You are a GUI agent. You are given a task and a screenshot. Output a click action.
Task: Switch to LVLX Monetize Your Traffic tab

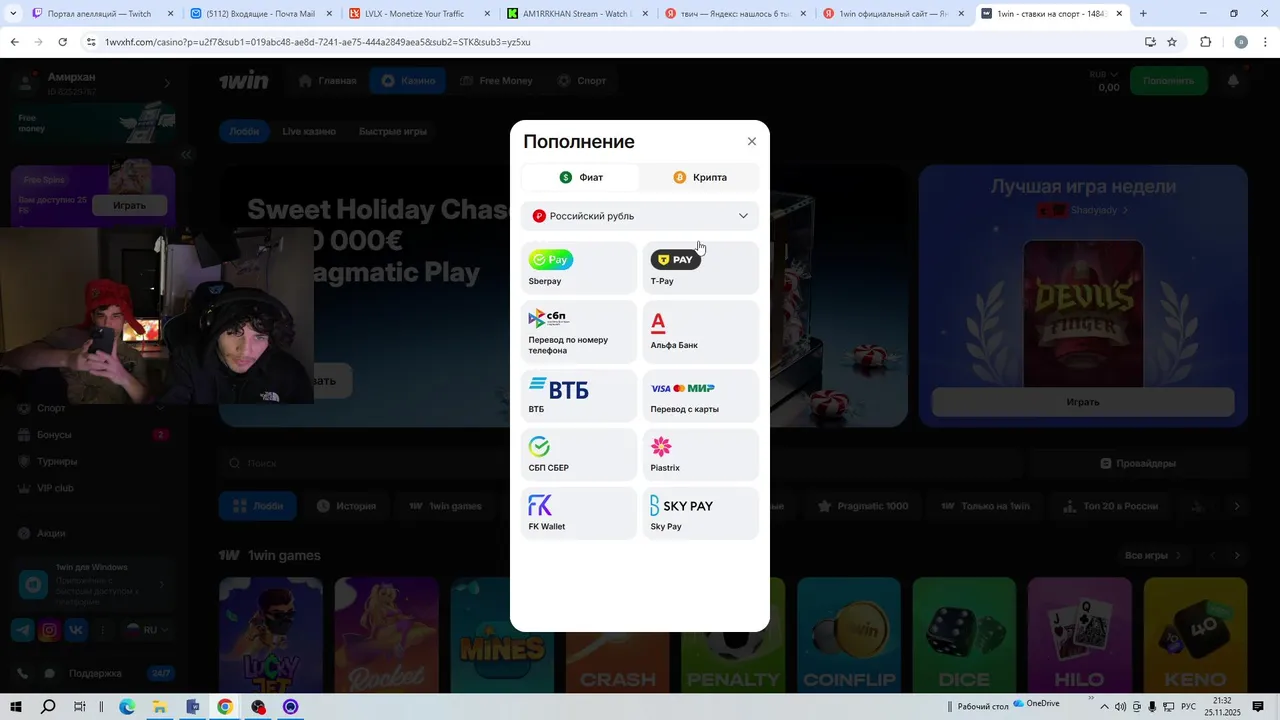[418, 14]
